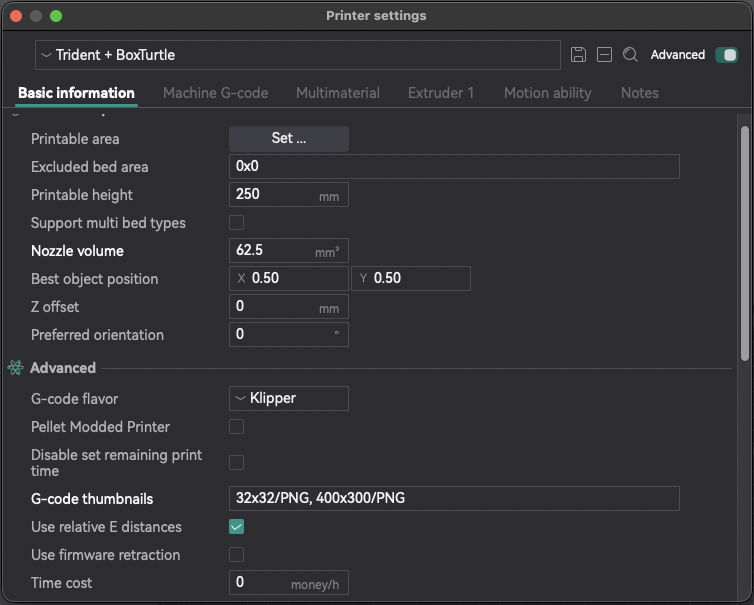This screenshot has width=754, height=605.
Task: Open the G-code flavor Klipper dropdown
Action: (289, 398)
